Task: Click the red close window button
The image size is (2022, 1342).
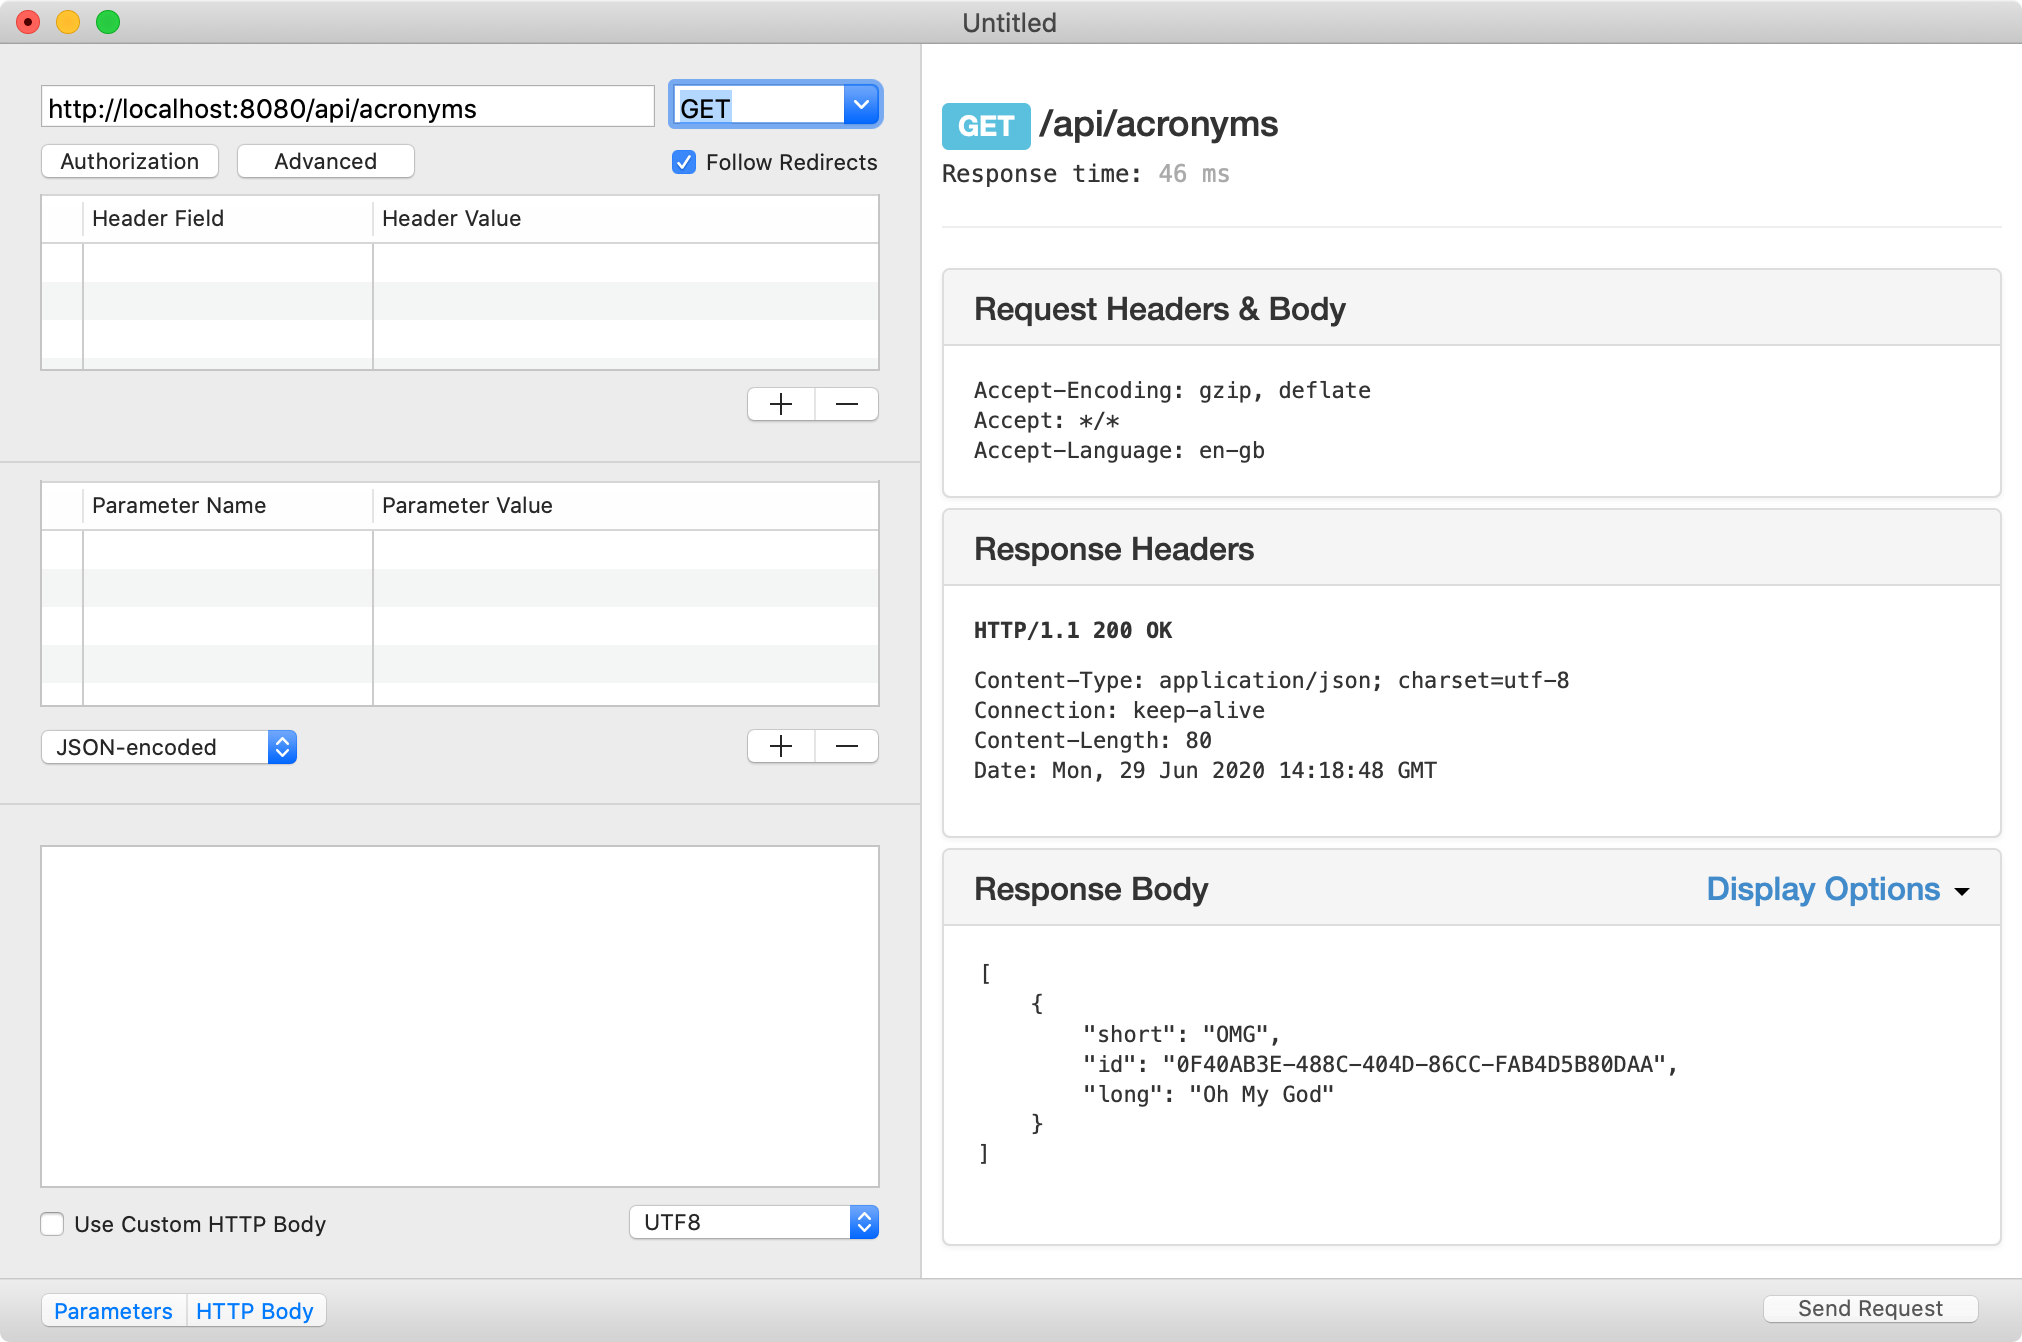Action: coord(28,21)
